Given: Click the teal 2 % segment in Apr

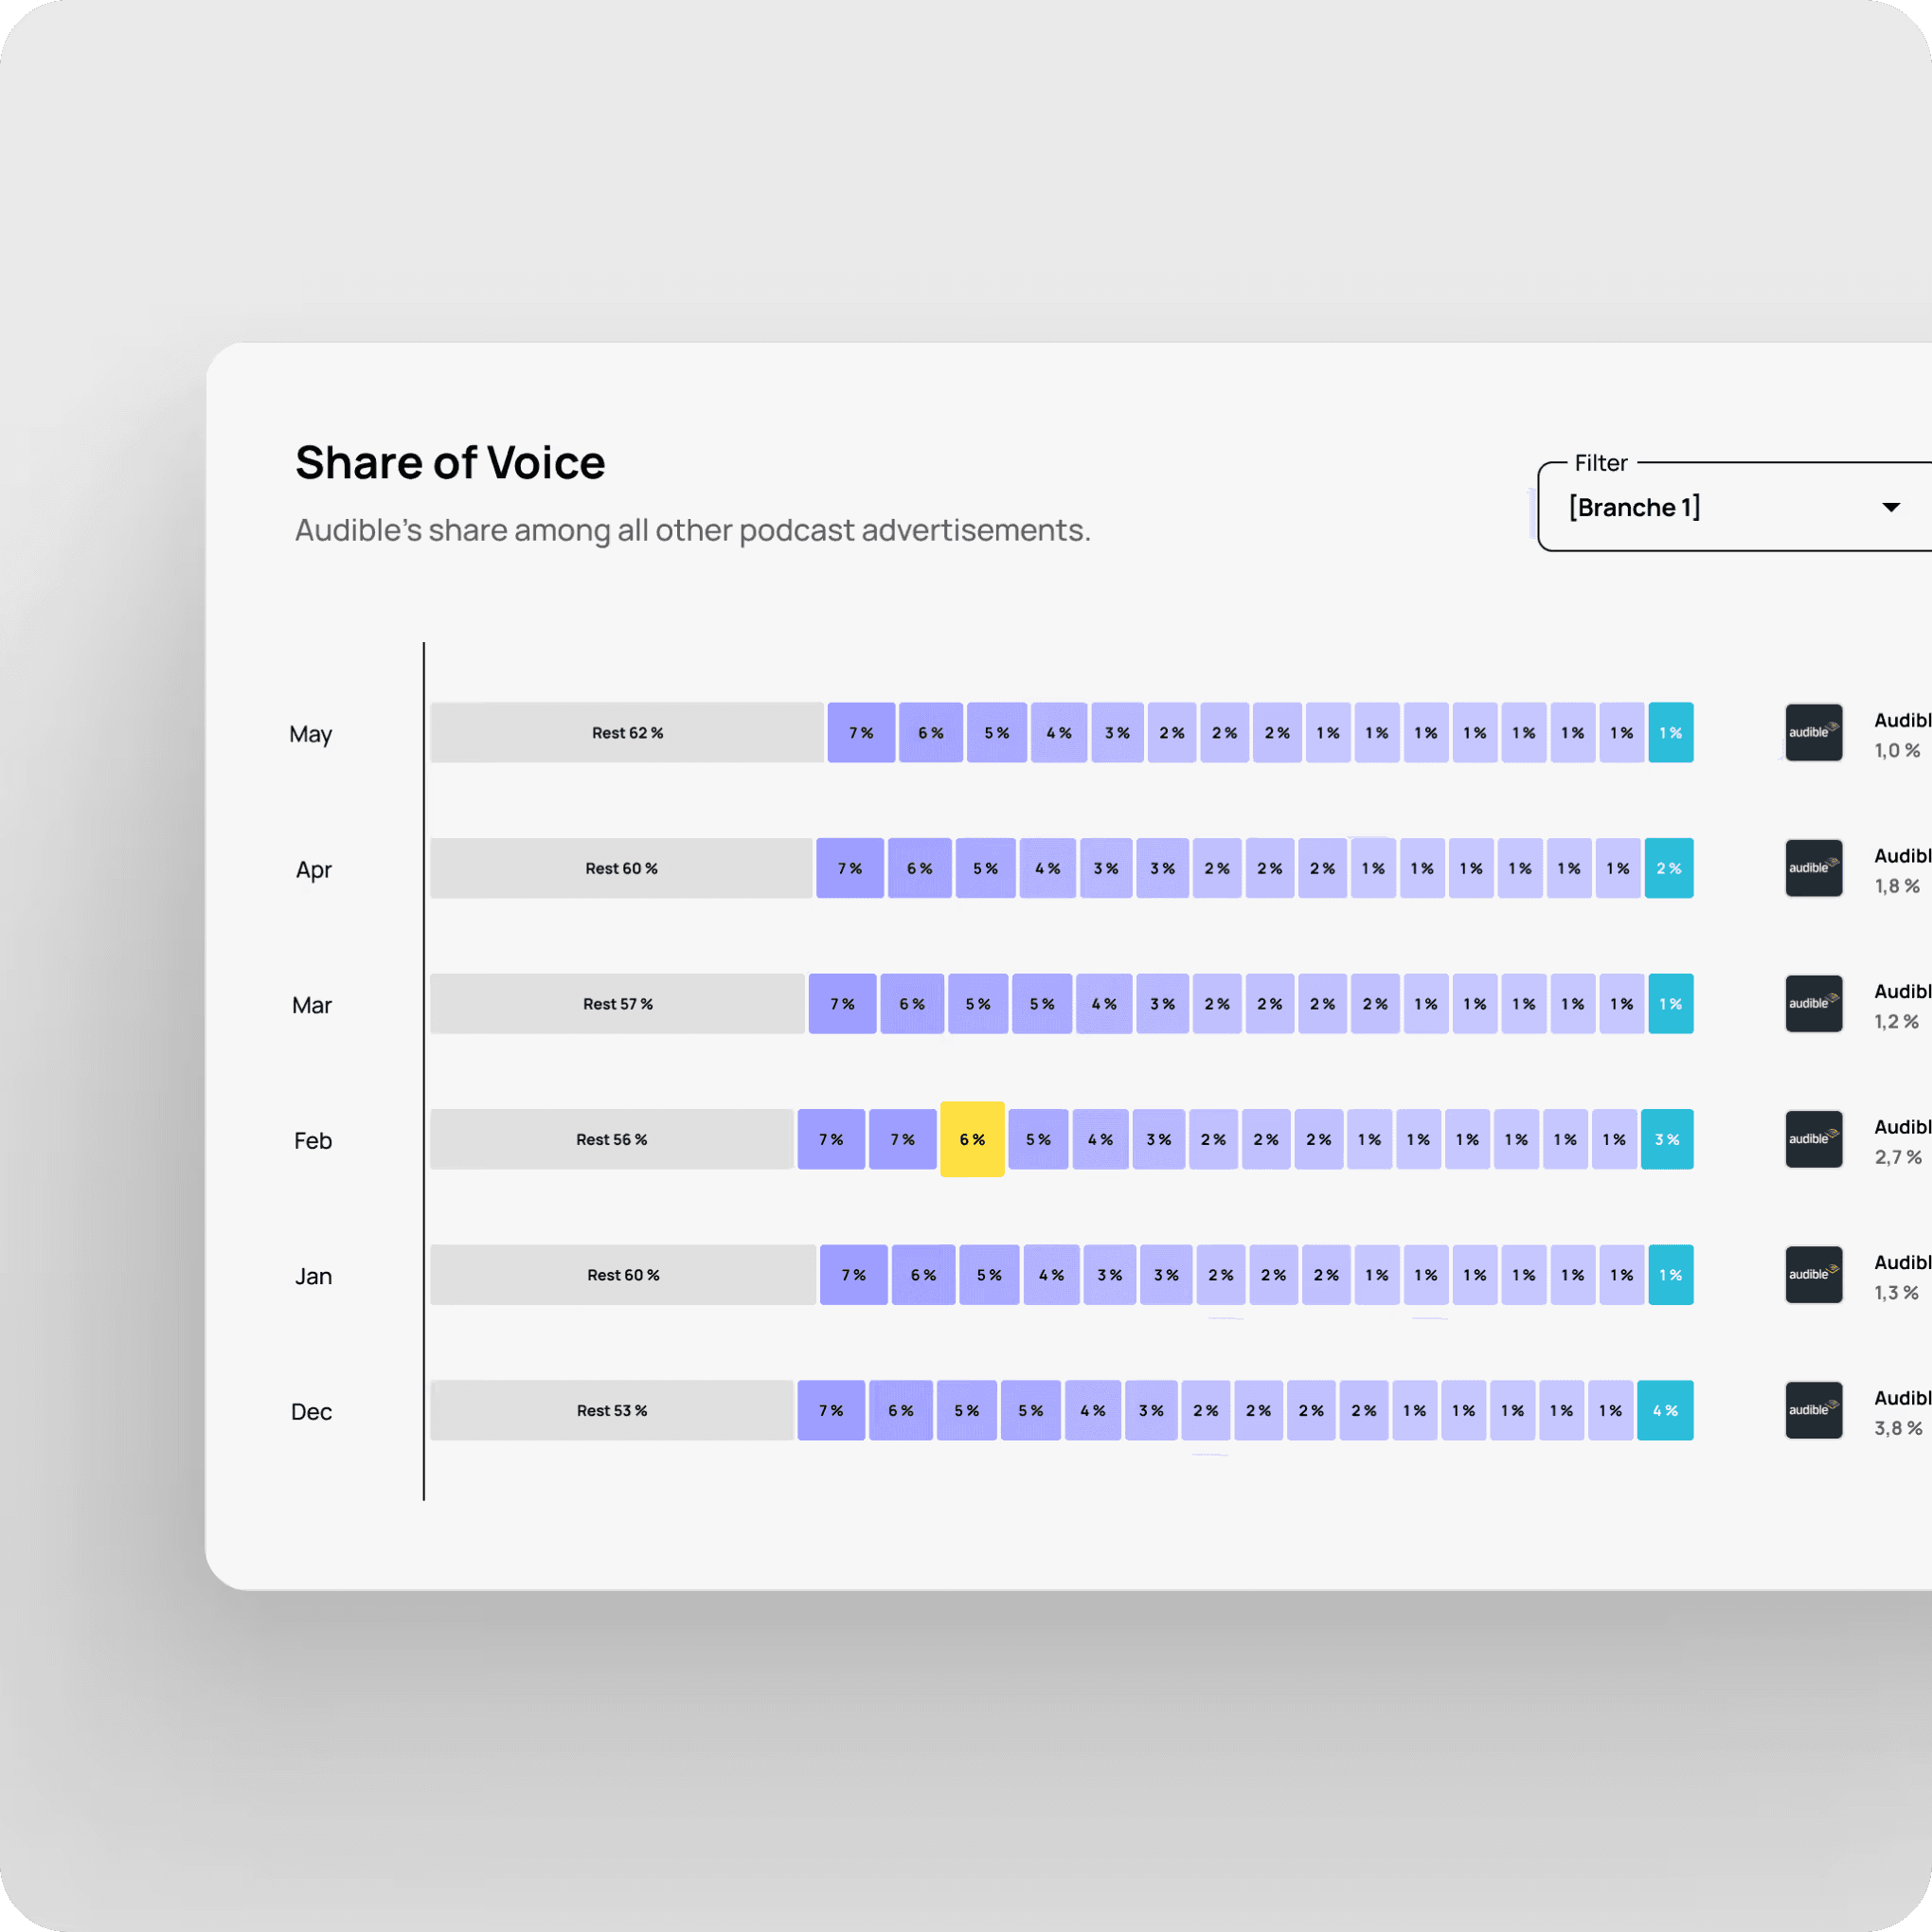Looking at the screenshot, I should 1668,868.
